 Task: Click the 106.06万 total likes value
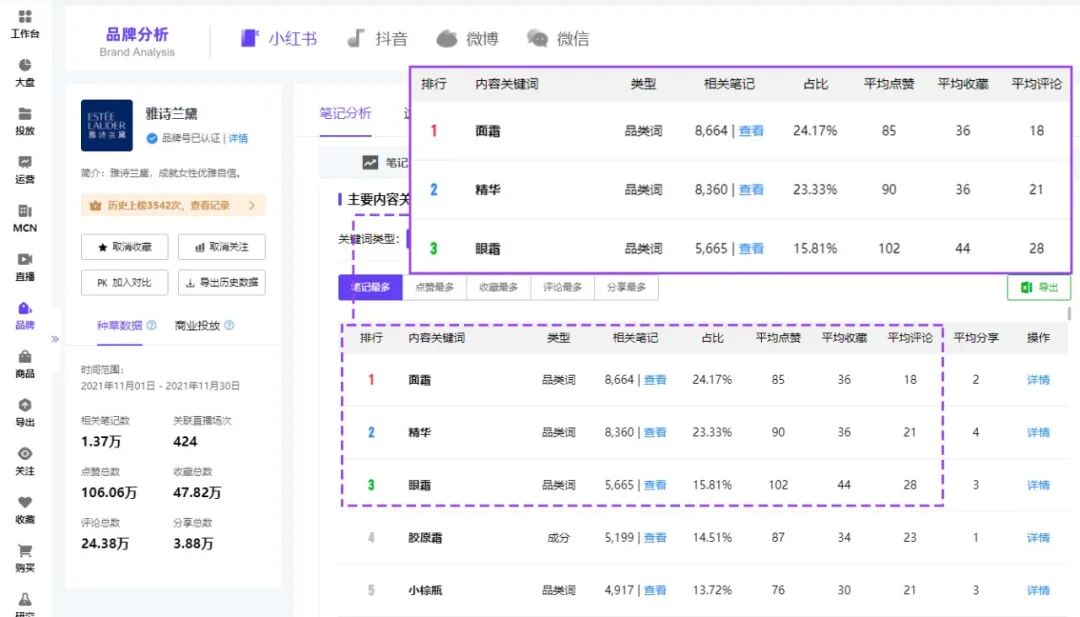point(109,492)
